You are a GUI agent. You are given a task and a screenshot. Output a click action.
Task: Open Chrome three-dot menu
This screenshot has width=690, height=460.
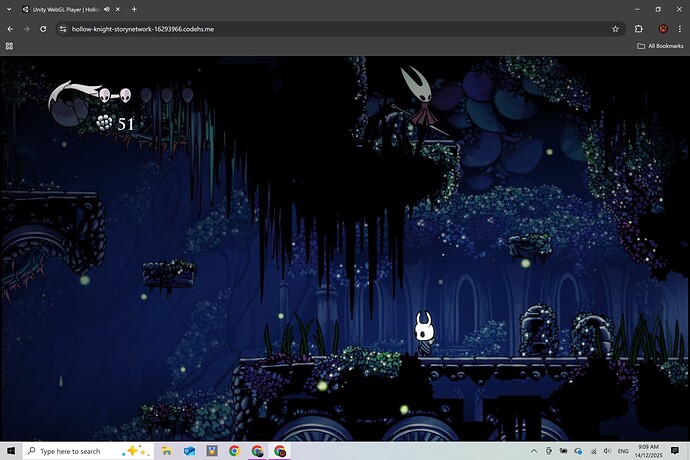click(680, 29)
